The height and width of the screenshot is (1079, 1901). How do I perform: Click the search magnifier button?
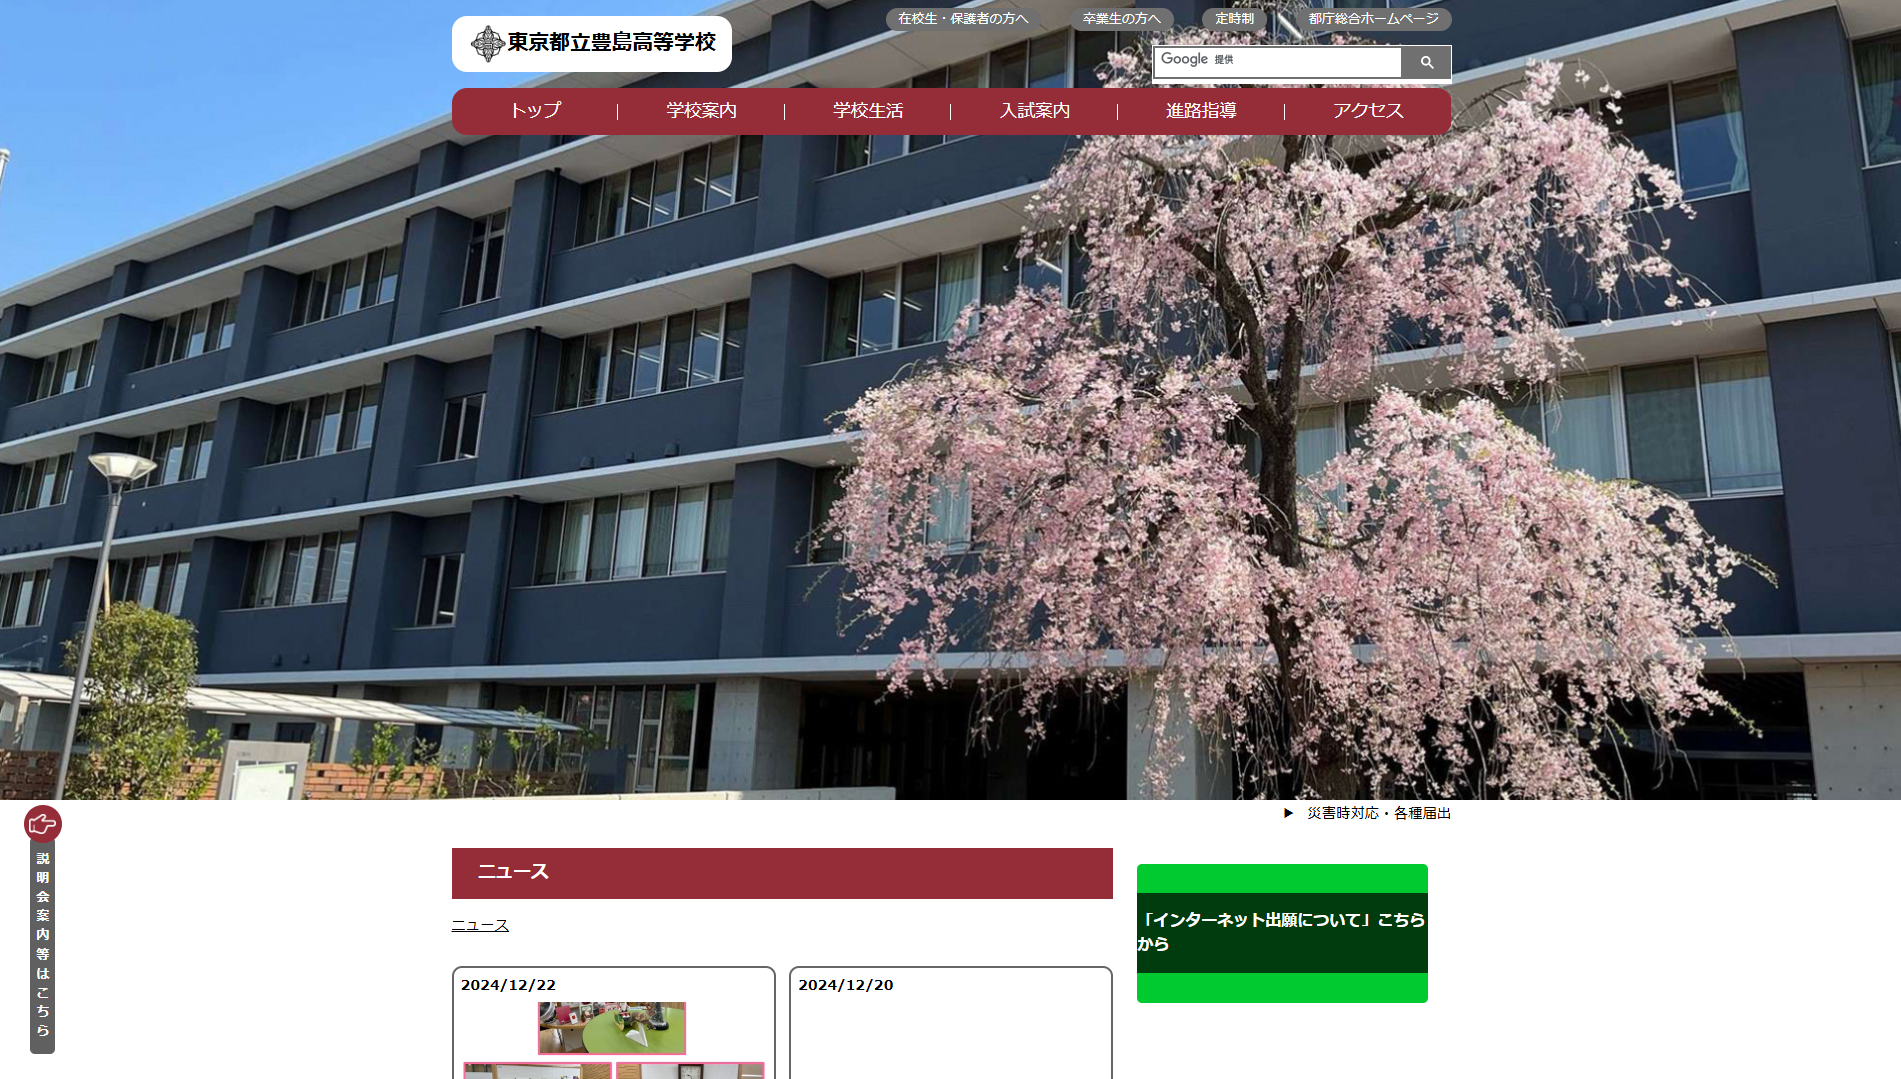pos(1426,62)
